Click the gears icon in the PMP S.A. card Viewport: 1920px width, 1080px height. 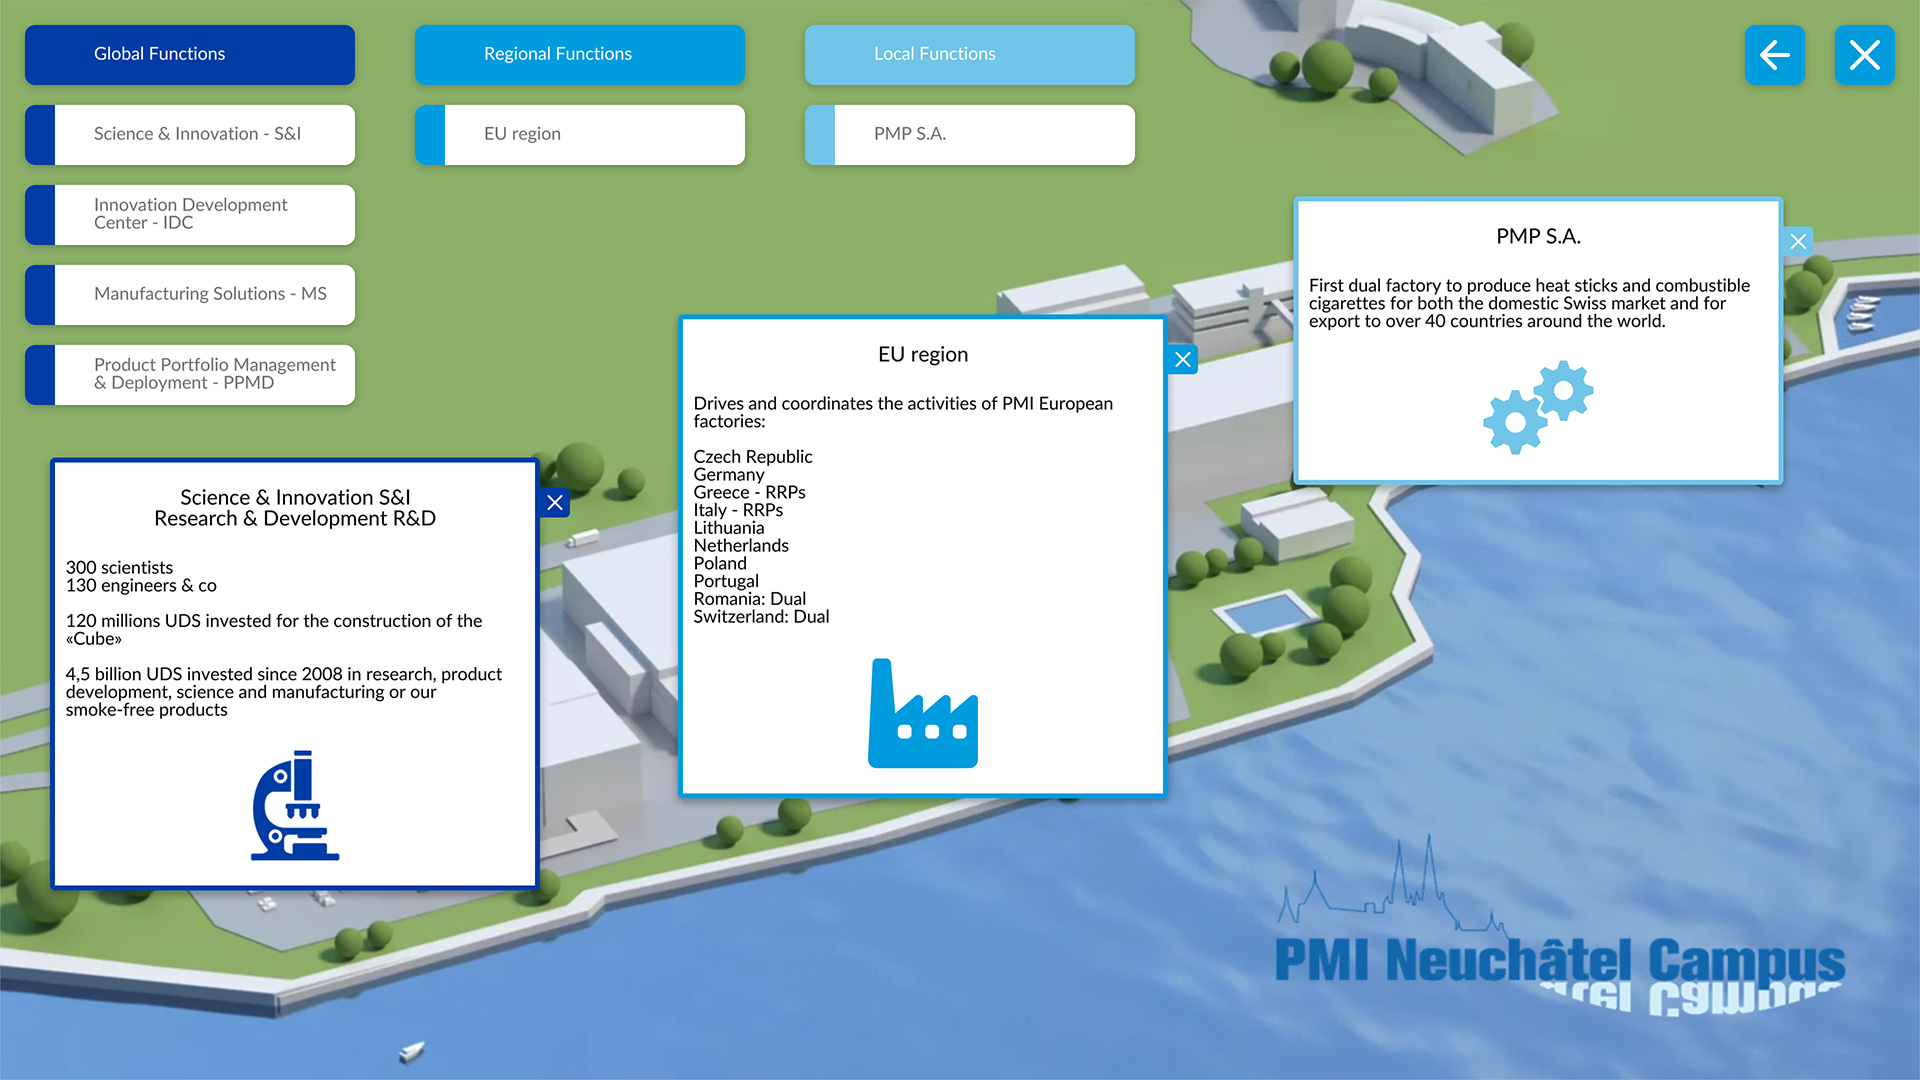pos(1538,407)
